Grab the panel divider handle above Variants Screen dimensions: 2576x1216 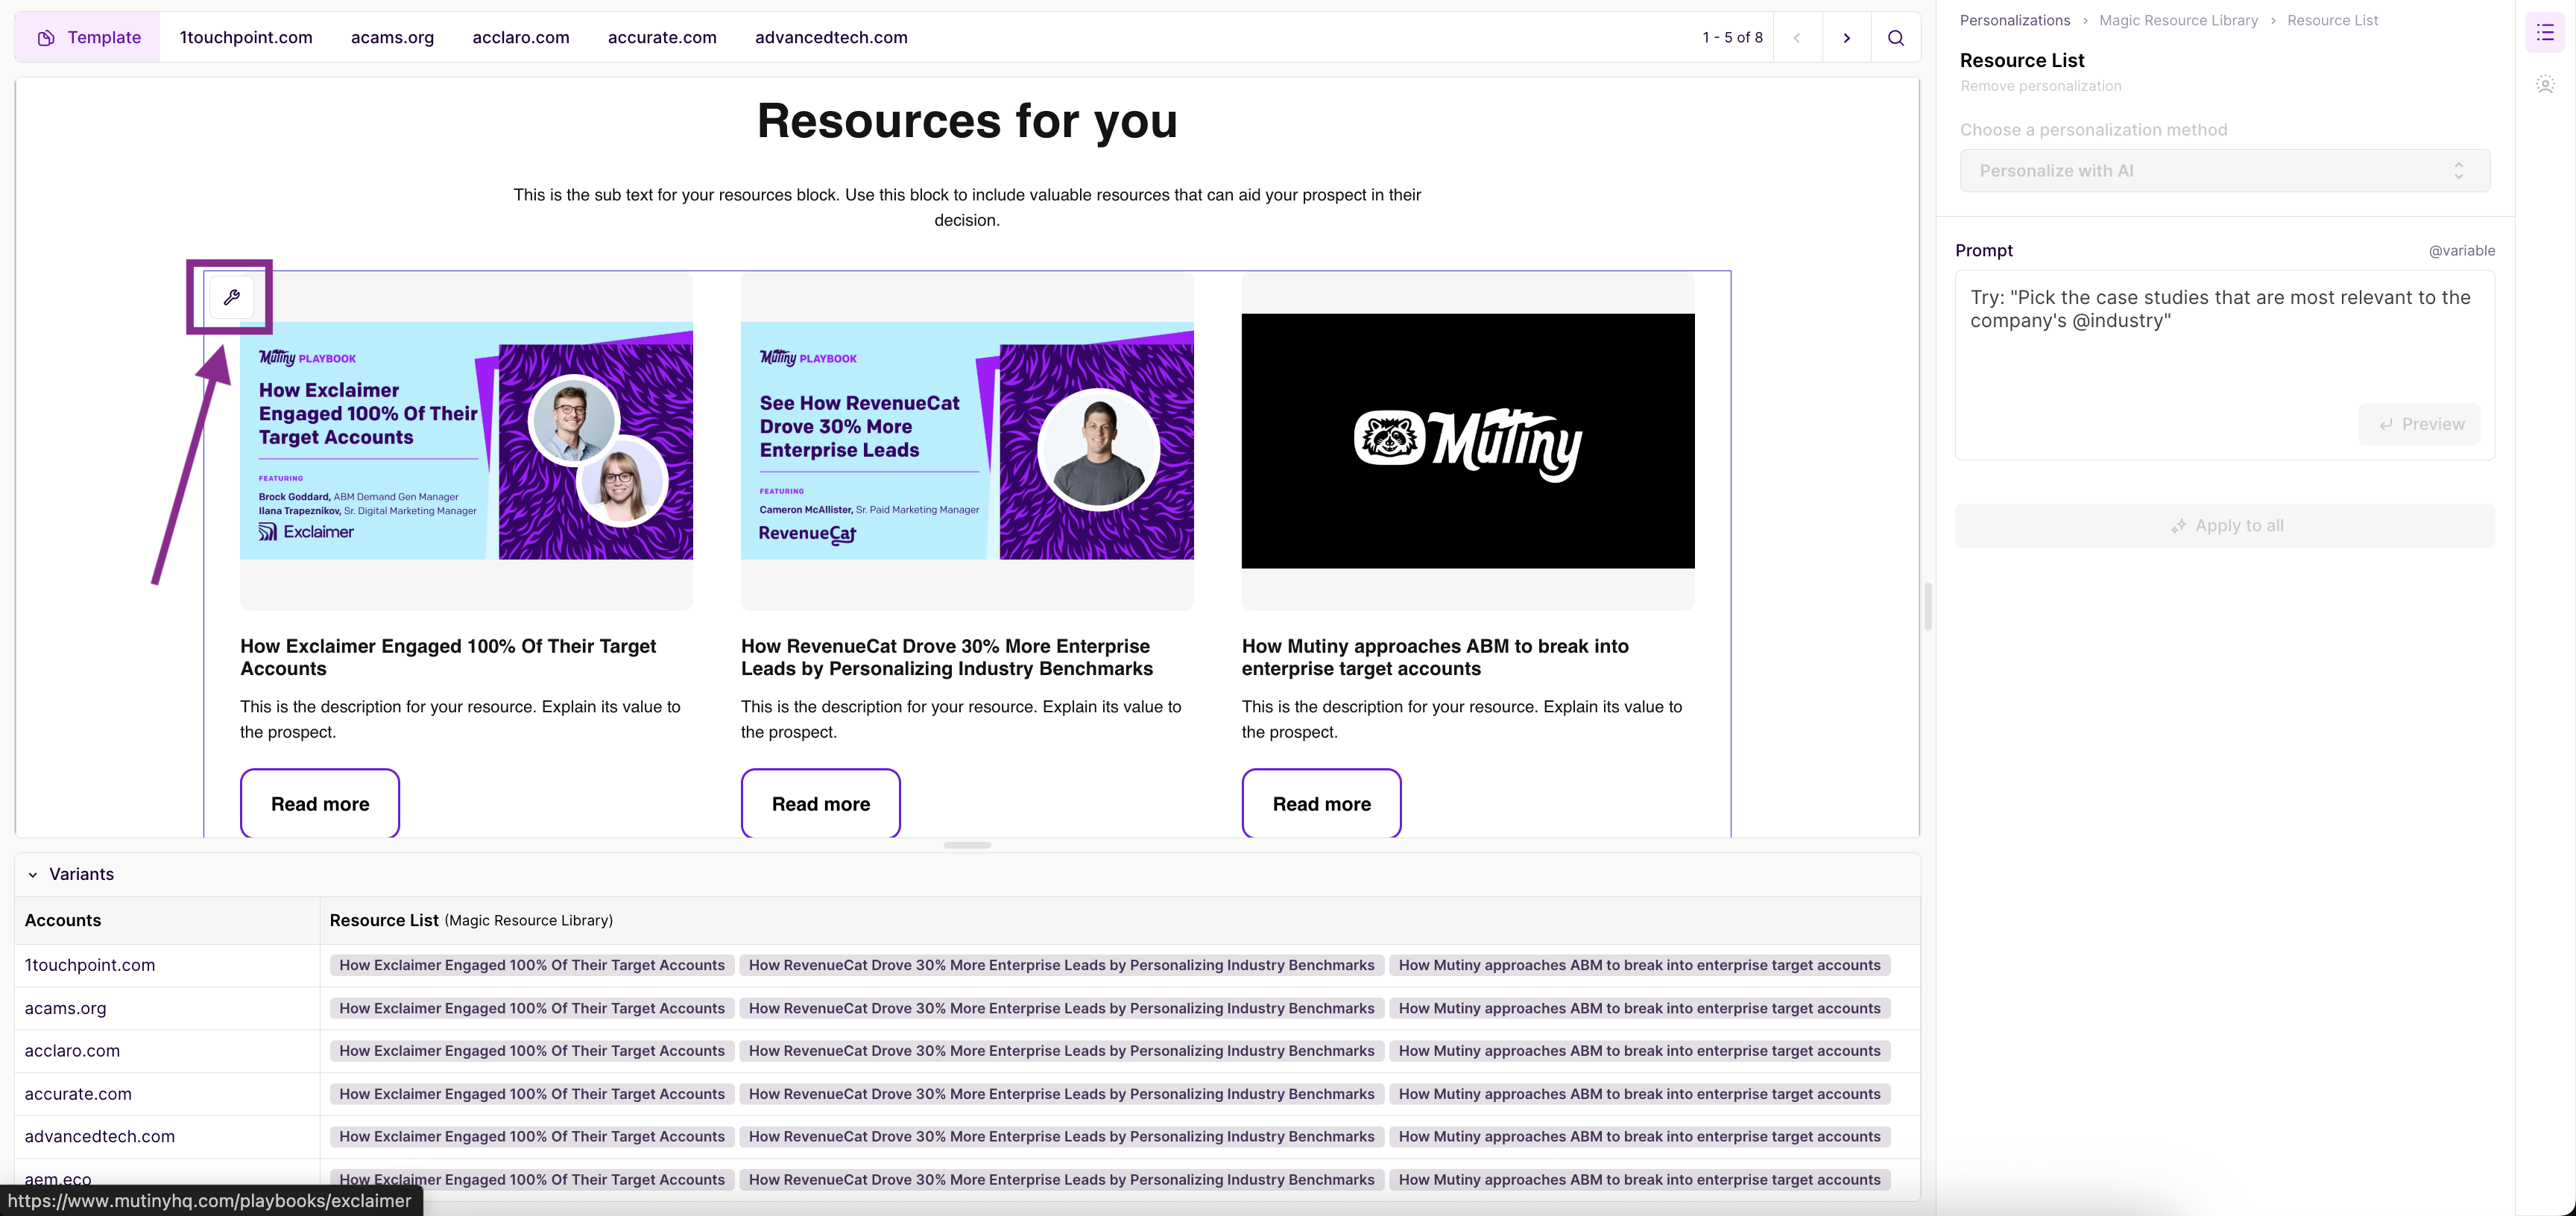tap(967, 846)
